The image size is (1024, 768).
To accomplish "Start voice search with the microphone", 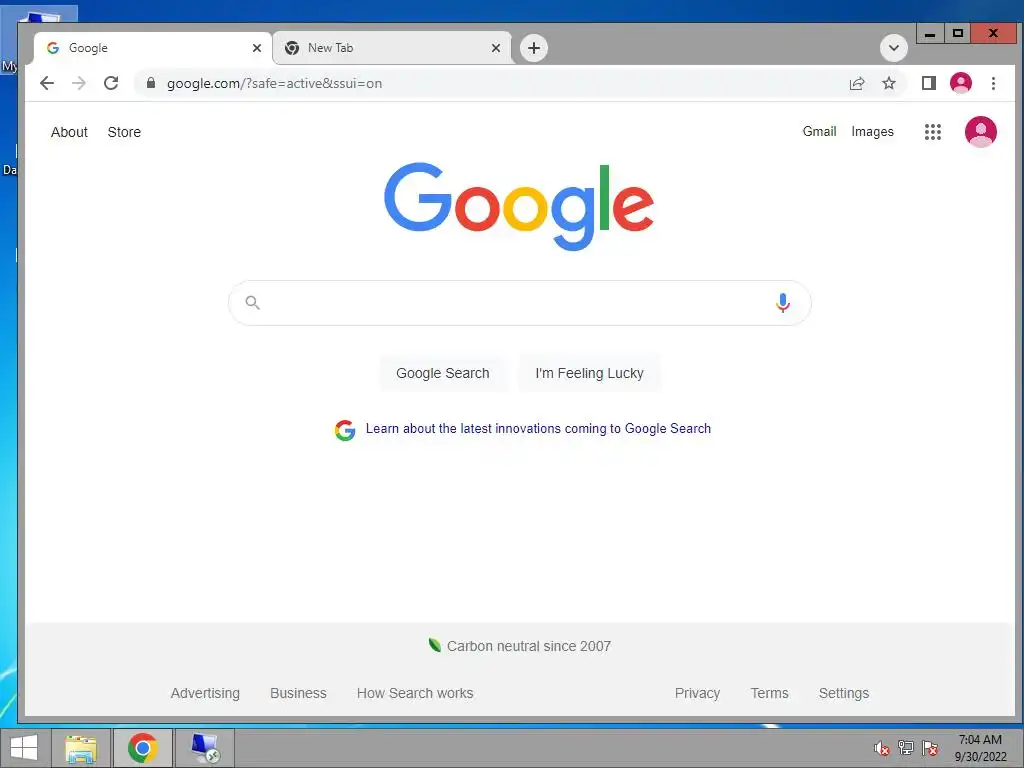I will (782, 302).
